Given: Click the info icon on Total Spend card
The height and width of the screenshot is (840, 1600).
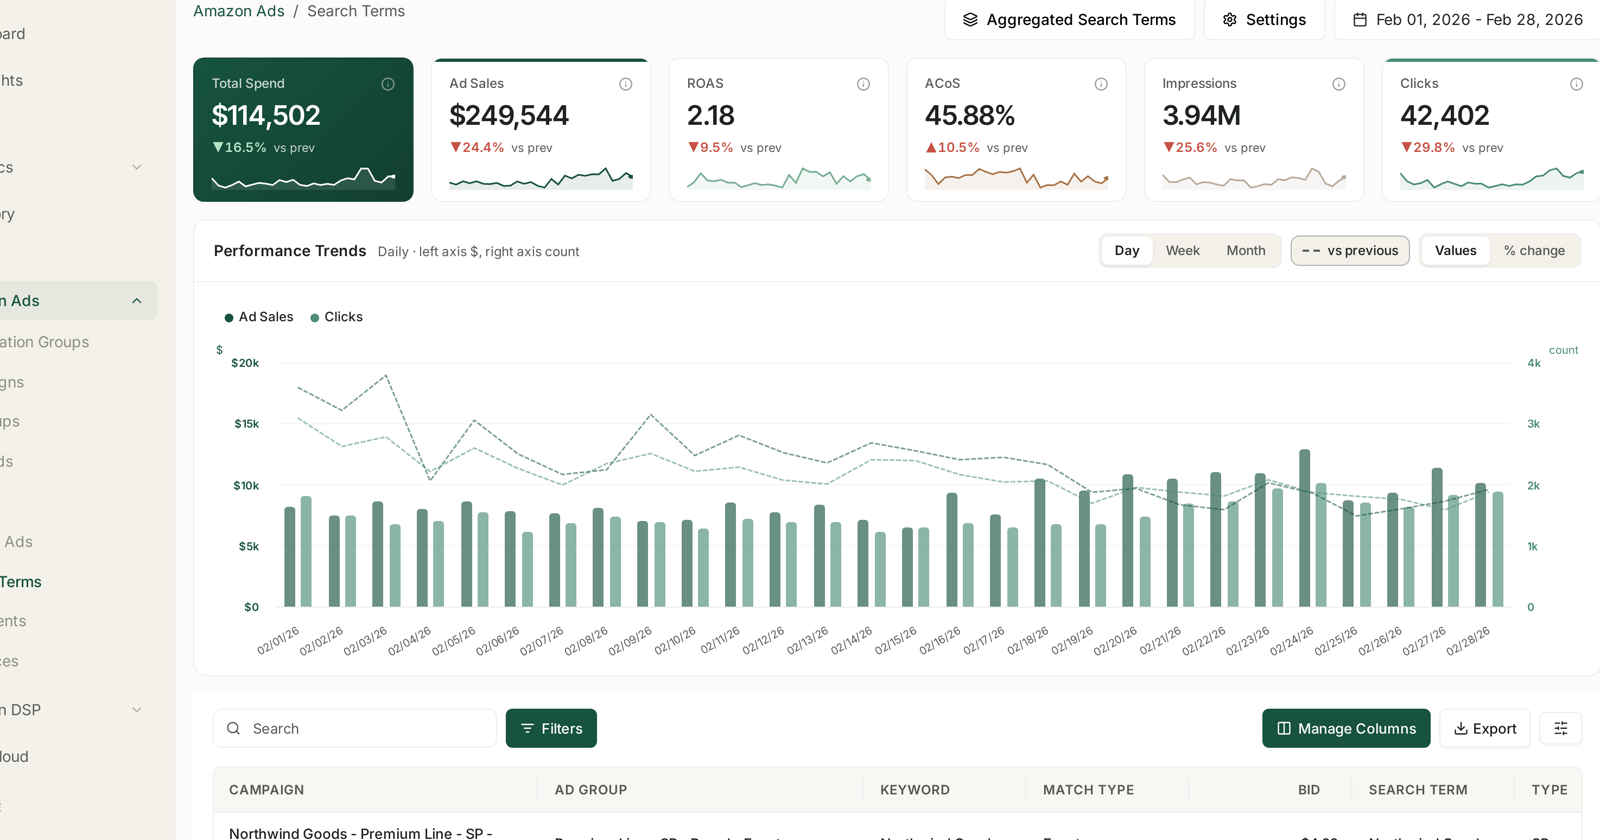Looking at the screenshot, I should point(388,84).
